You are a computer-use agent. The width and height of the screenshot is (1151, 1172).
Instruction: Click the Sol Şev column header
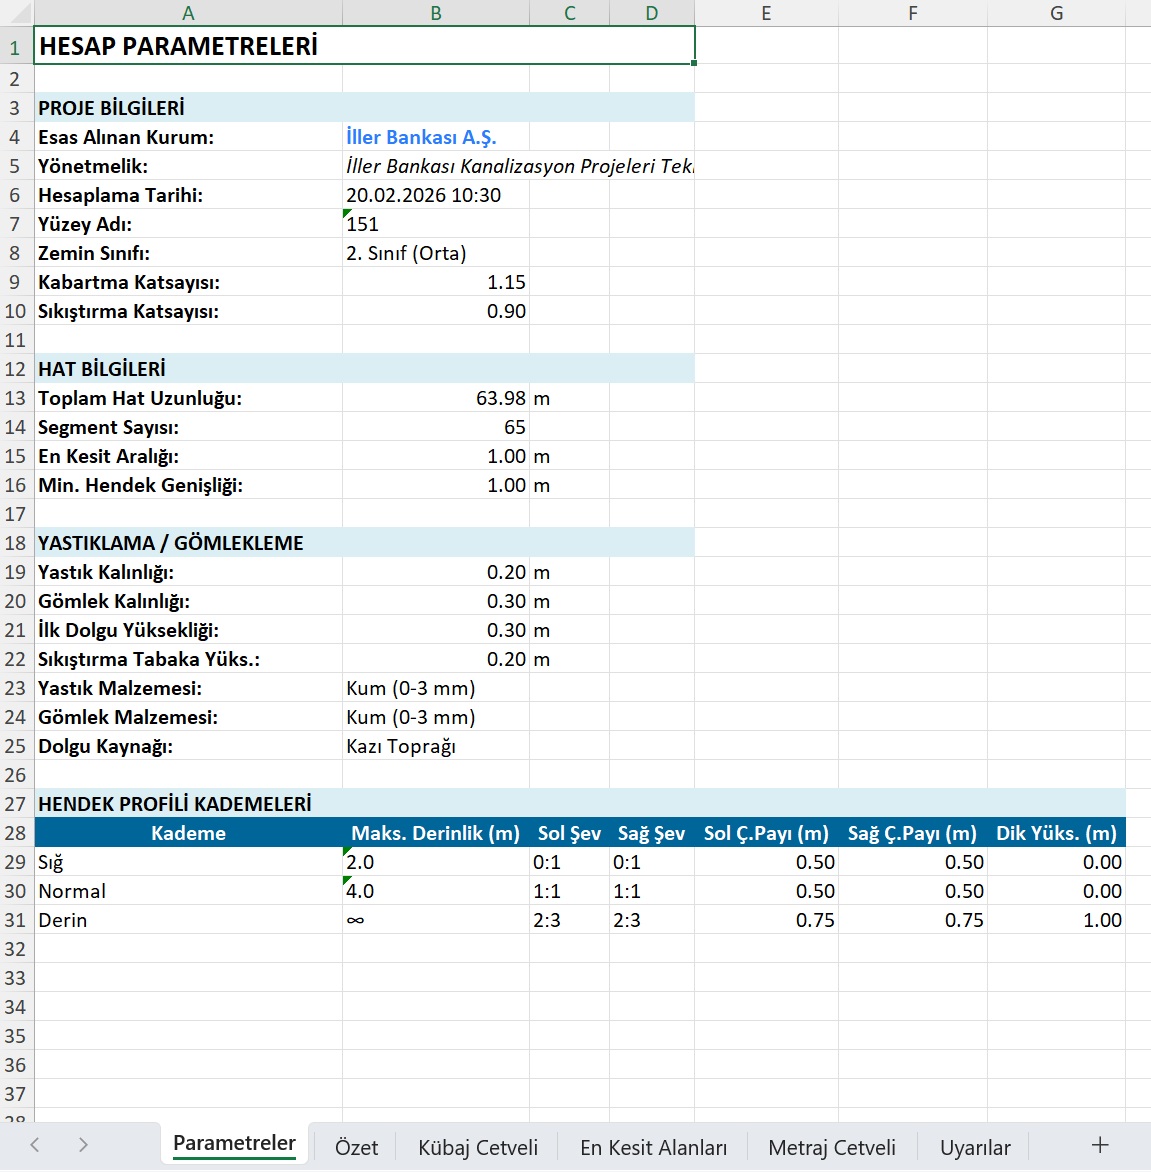tap(570, 833)
